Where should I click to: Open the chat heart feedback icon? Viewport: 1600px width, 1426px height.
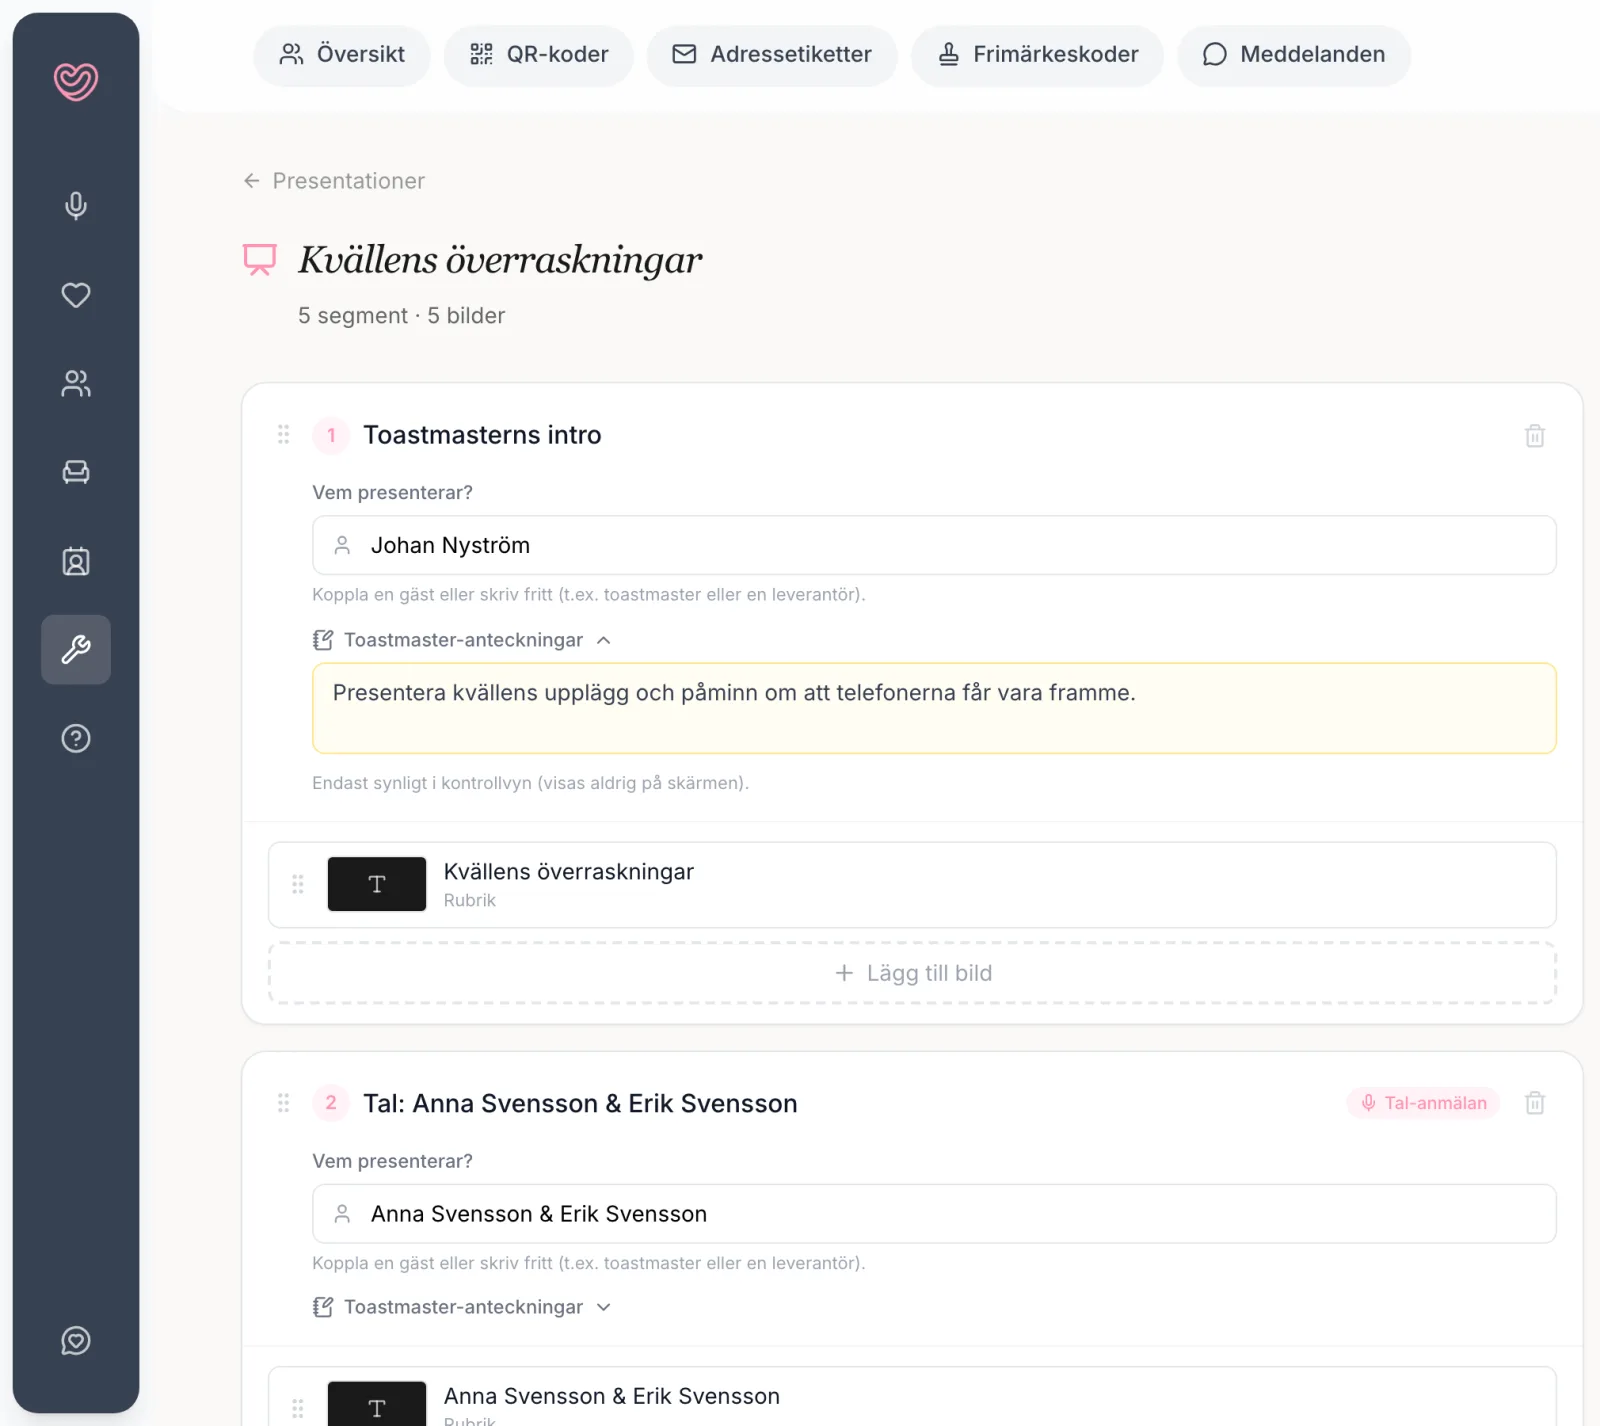click(x=76, y=1341)
